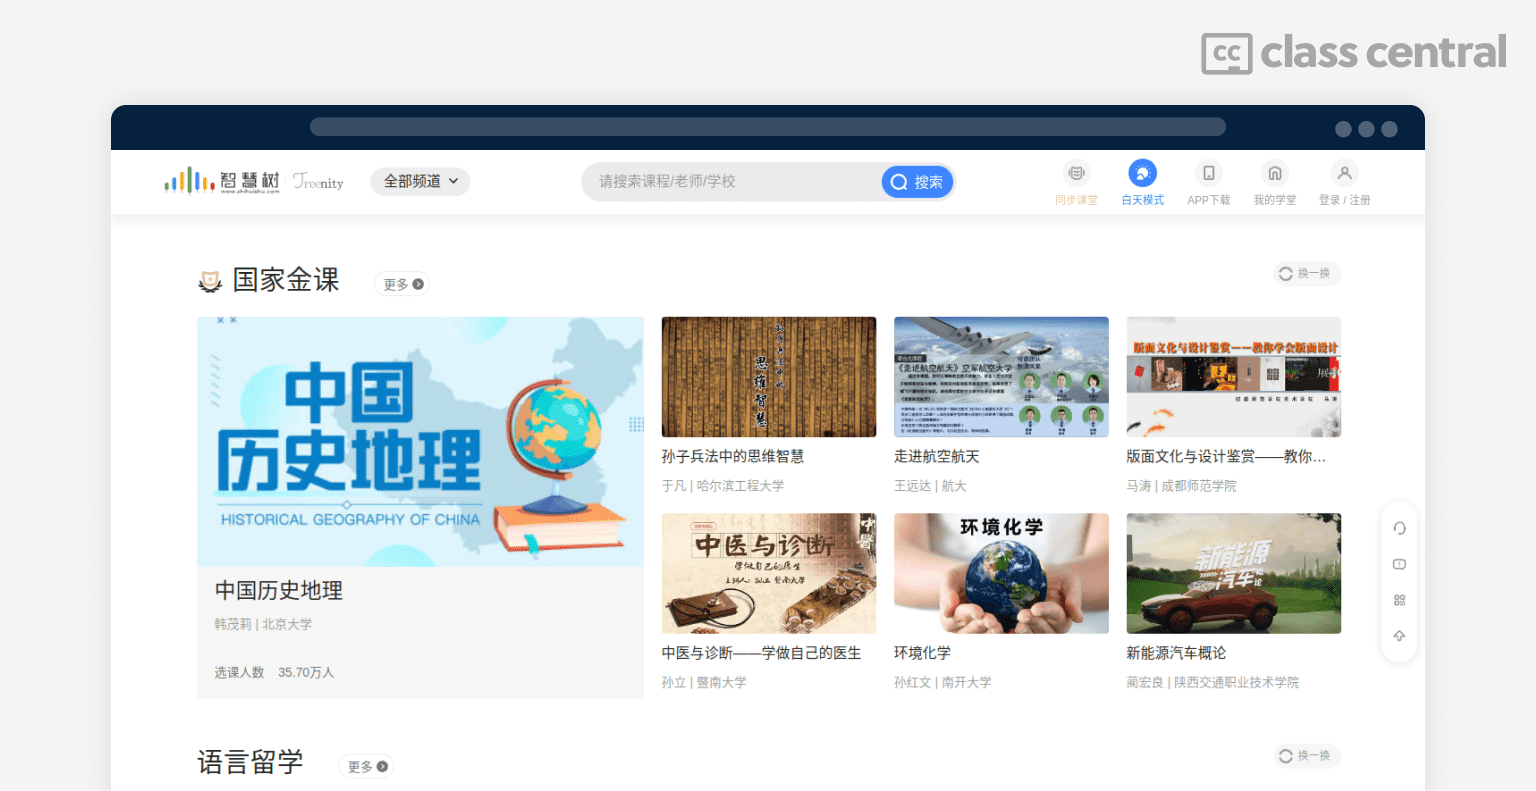Select the 环境化学 course thumbnail
The height and width of the screenshot is (791, 1536).
(x=1001, y=573)
